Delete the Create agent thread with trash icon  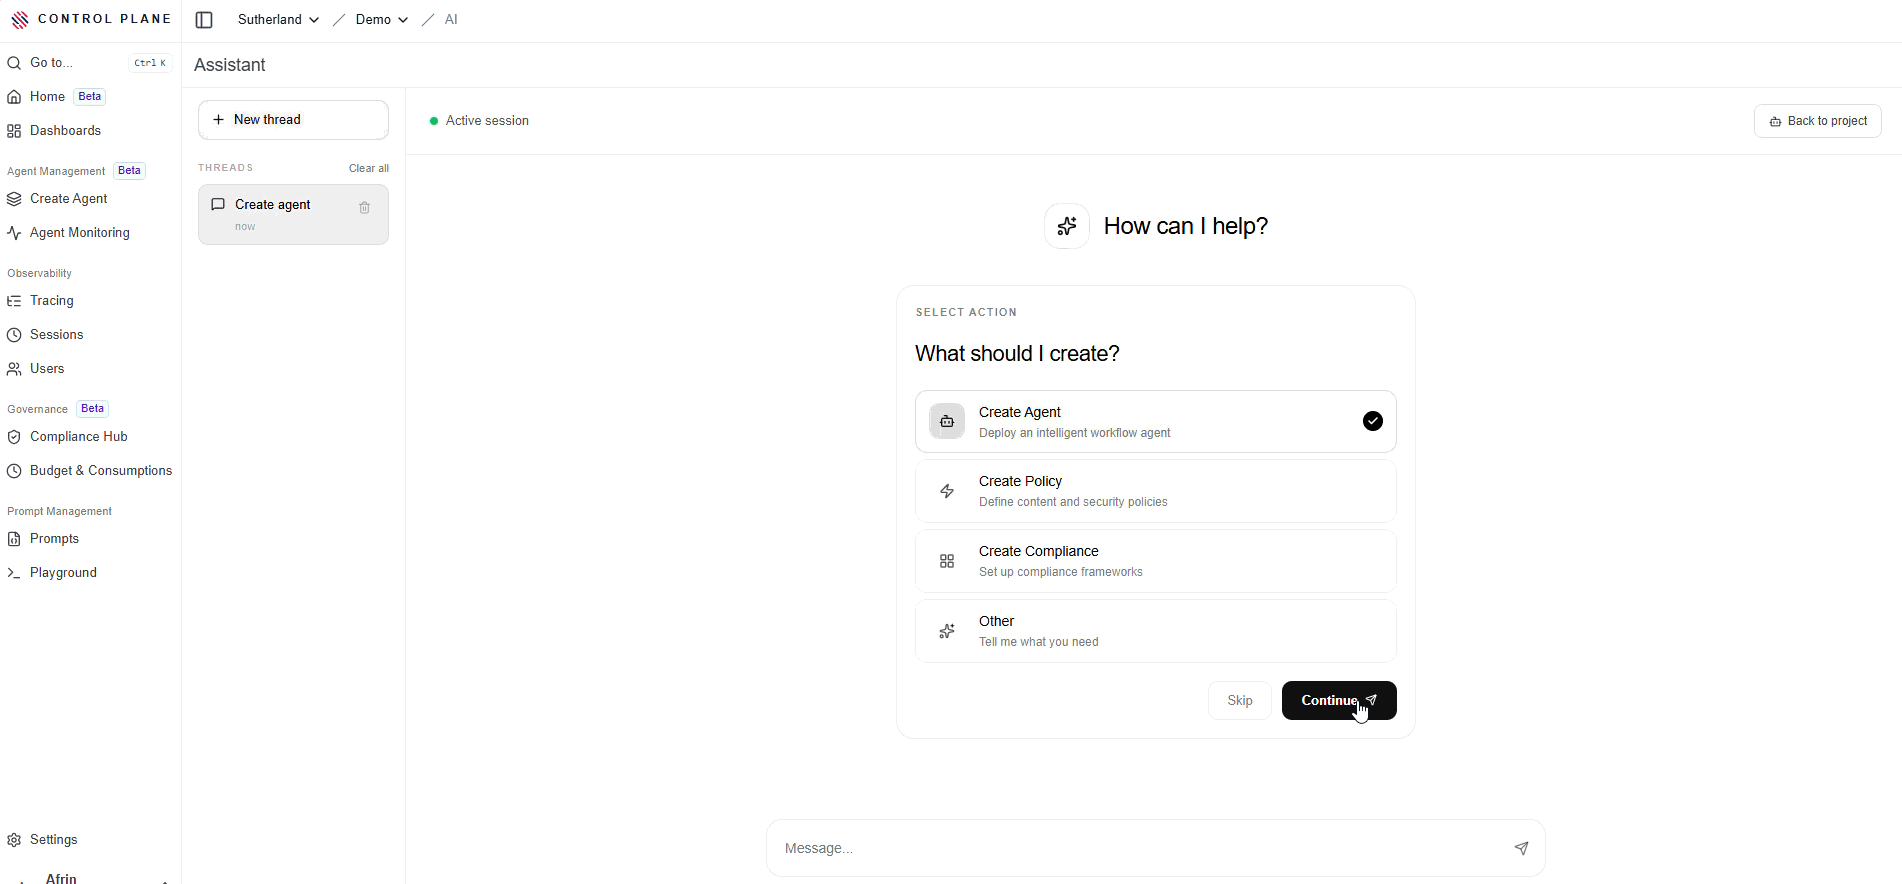coord(364,208)
